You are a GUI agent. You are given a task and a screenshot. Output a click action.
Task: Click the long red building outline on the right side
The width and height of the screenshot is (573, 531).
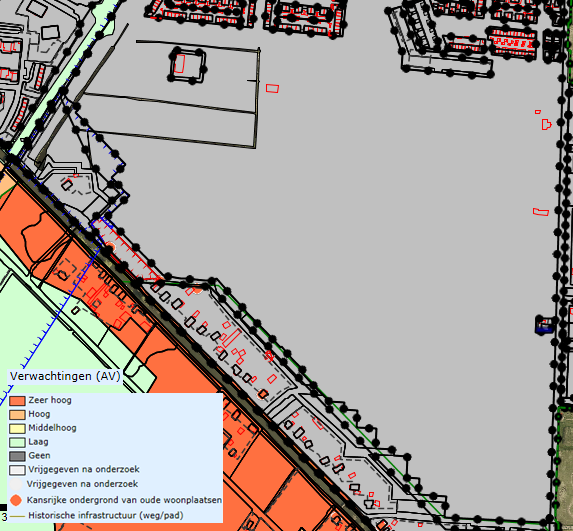coord(541,212)
